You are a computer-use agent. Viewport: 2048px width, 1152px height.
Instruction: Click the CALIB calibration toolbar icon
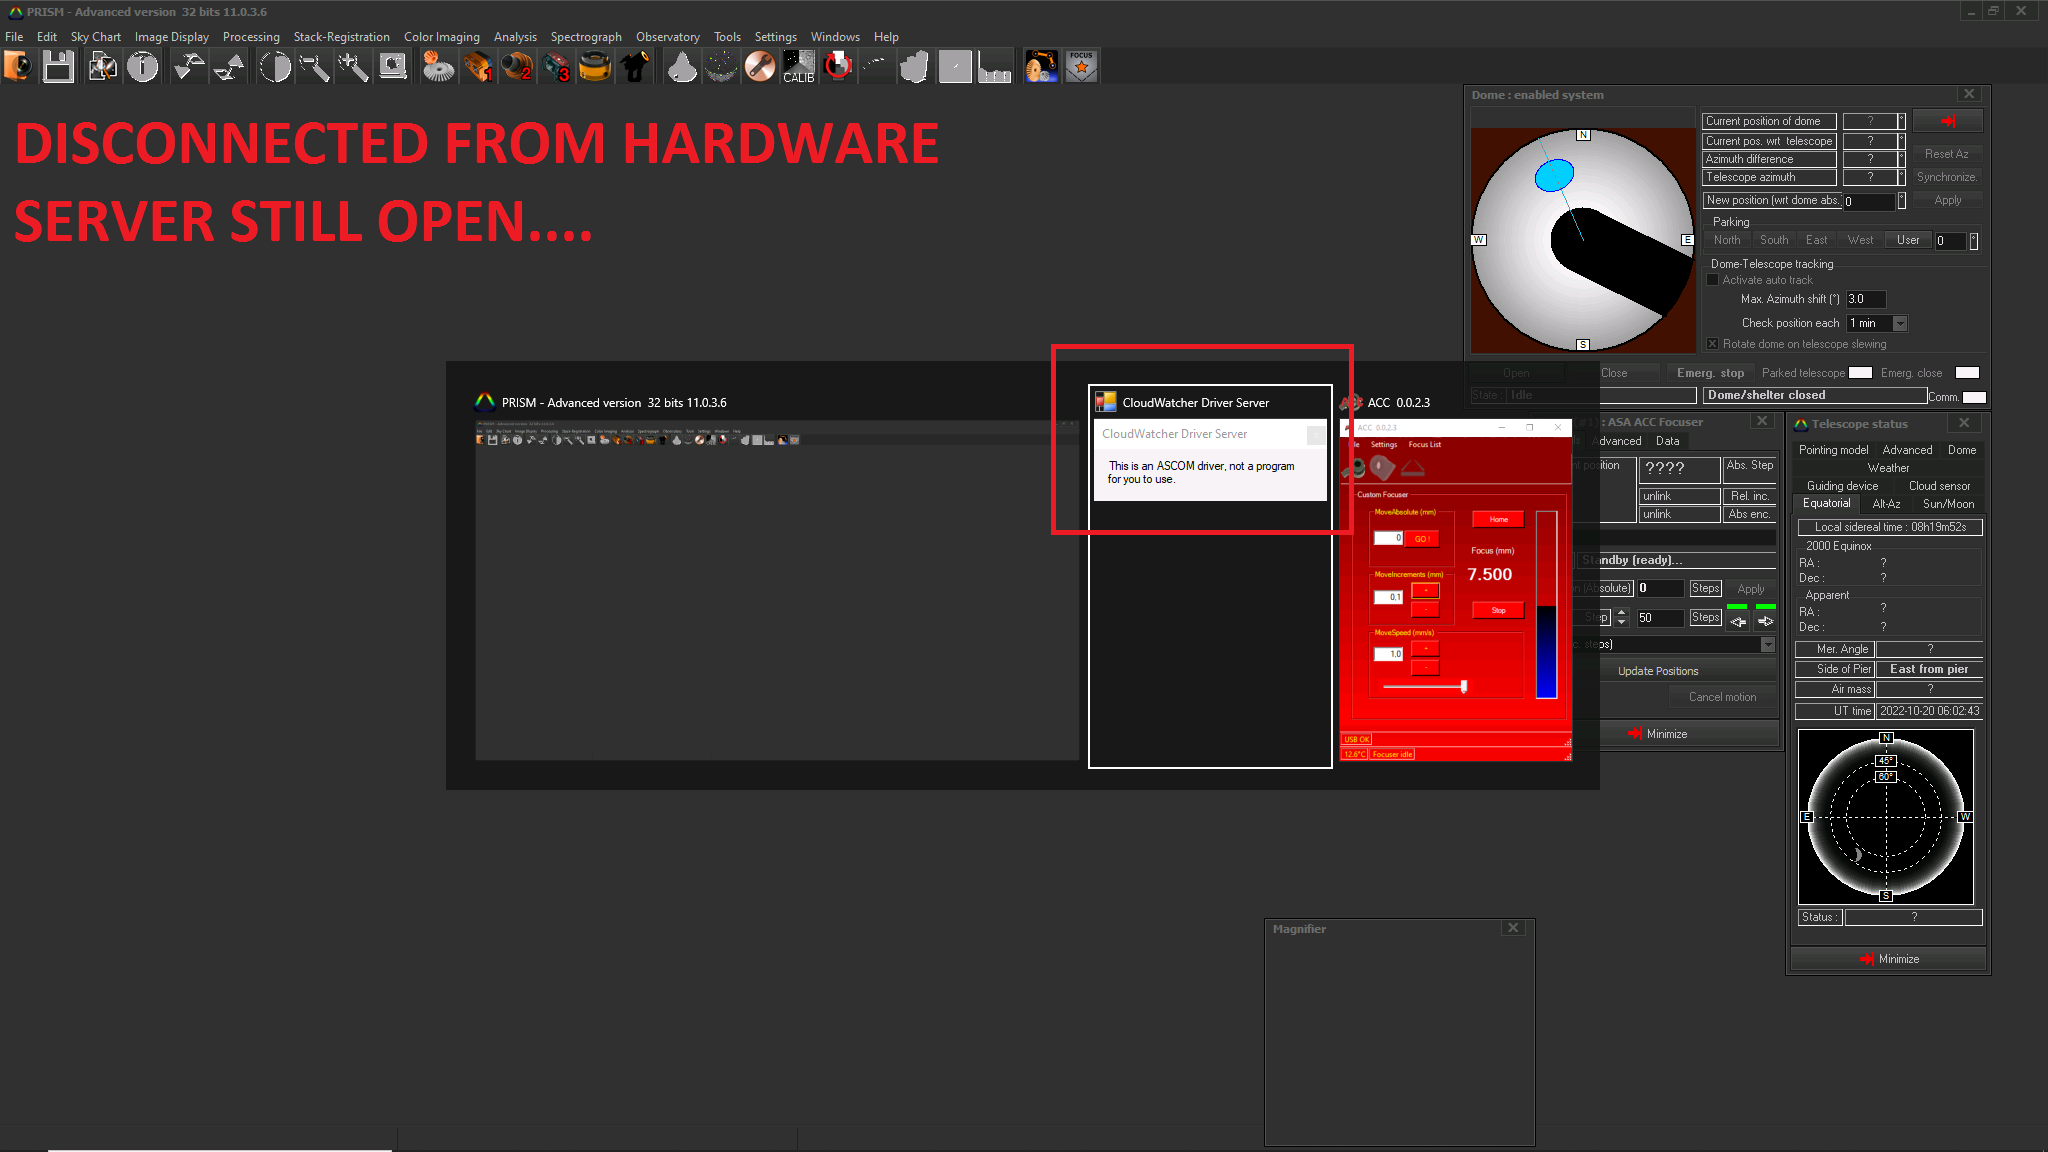coord(798,67)
